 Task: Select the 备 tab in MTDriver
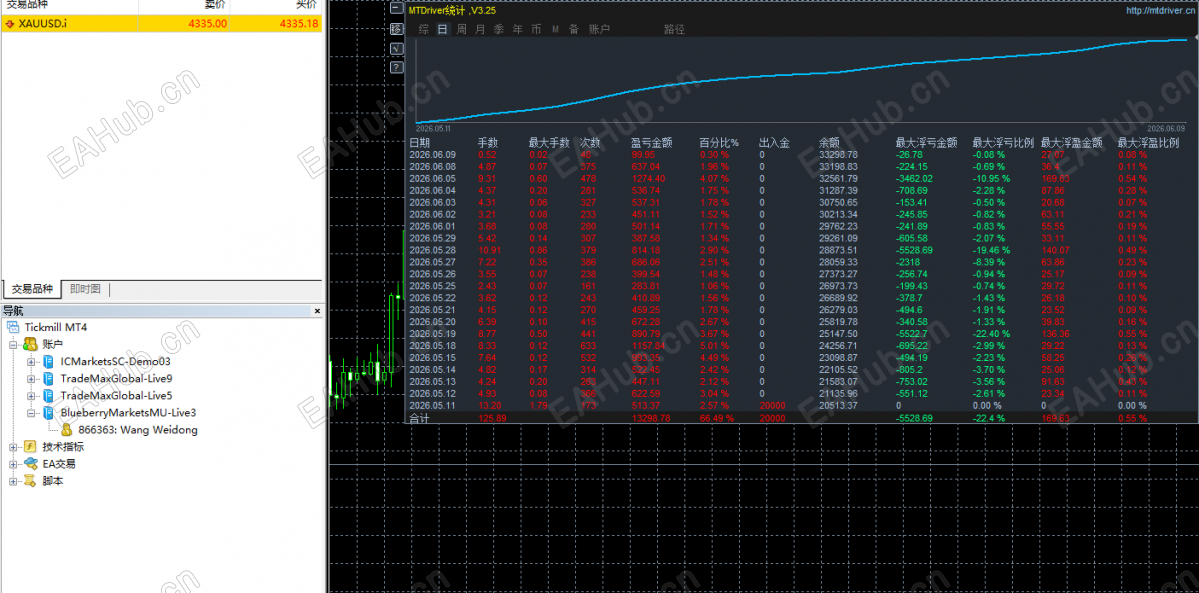(574, 29)
